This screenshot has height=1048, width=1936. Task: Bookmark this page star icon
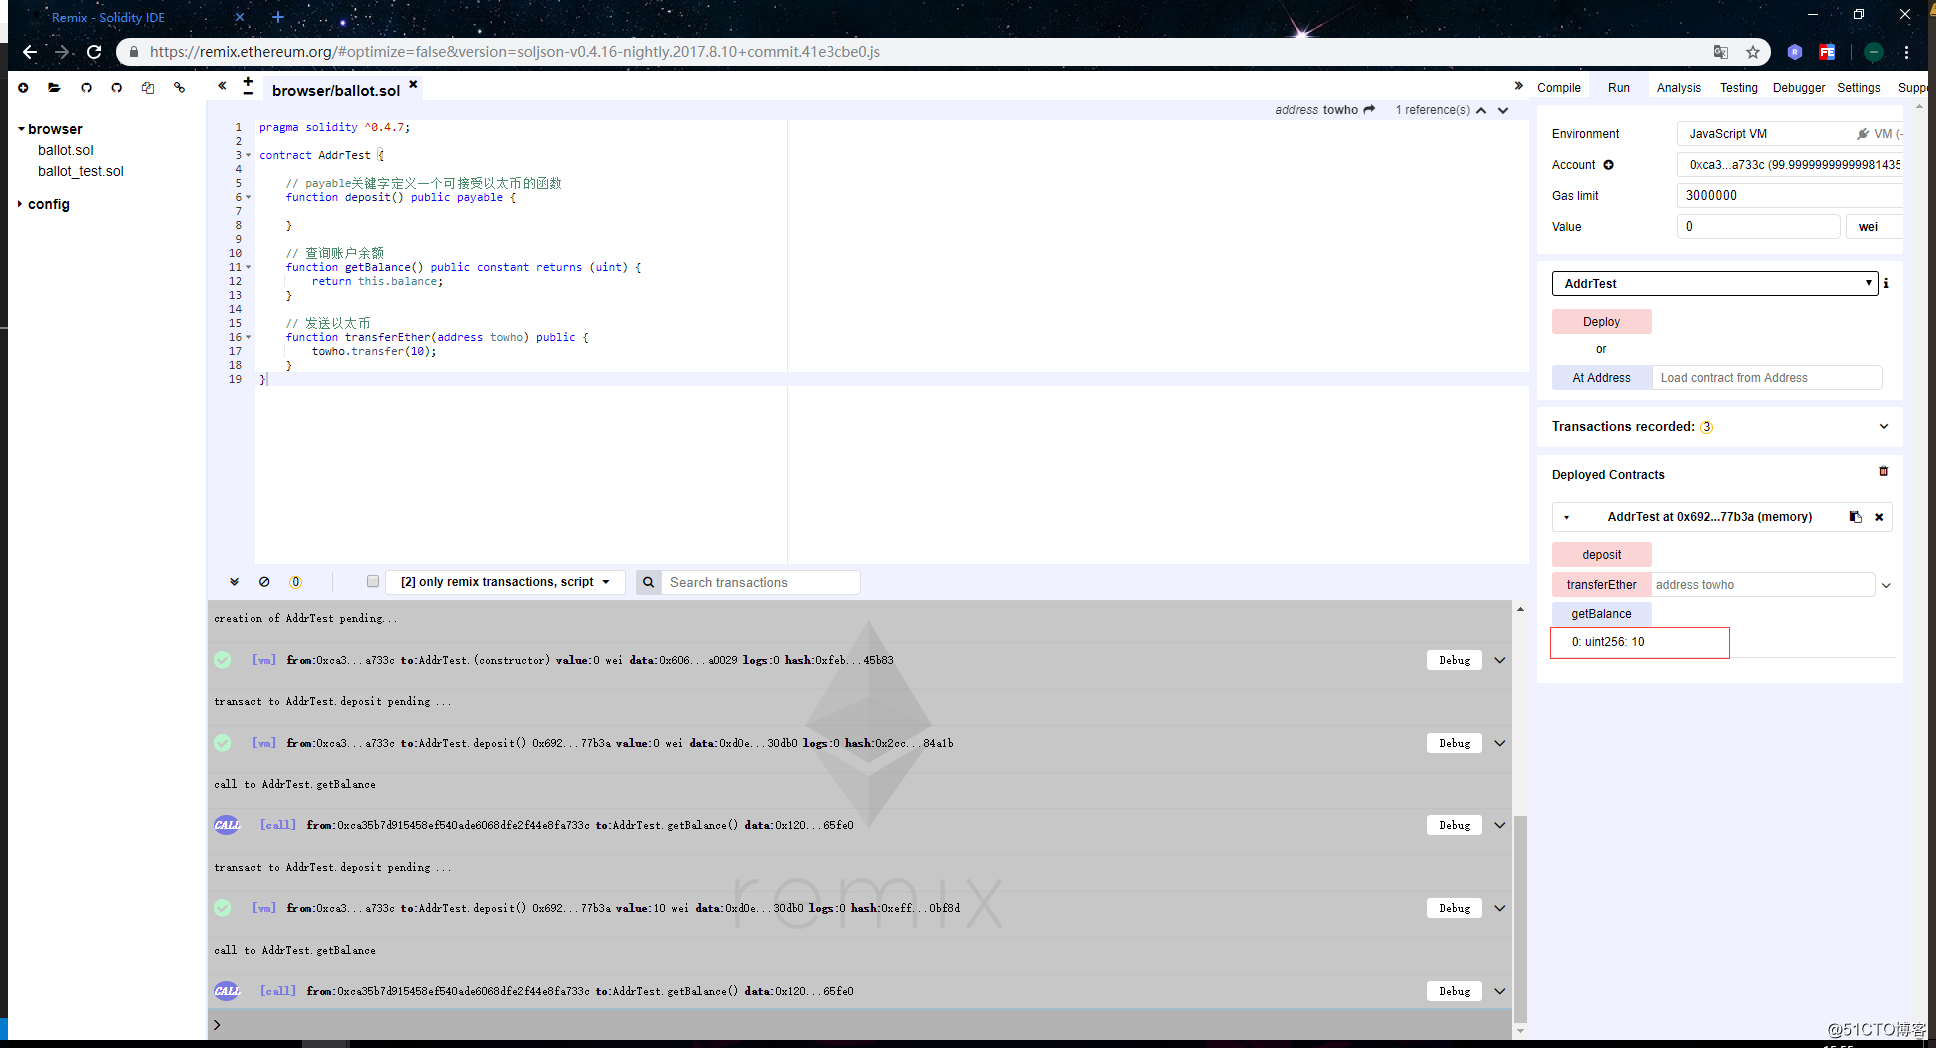coord(1753,52)
